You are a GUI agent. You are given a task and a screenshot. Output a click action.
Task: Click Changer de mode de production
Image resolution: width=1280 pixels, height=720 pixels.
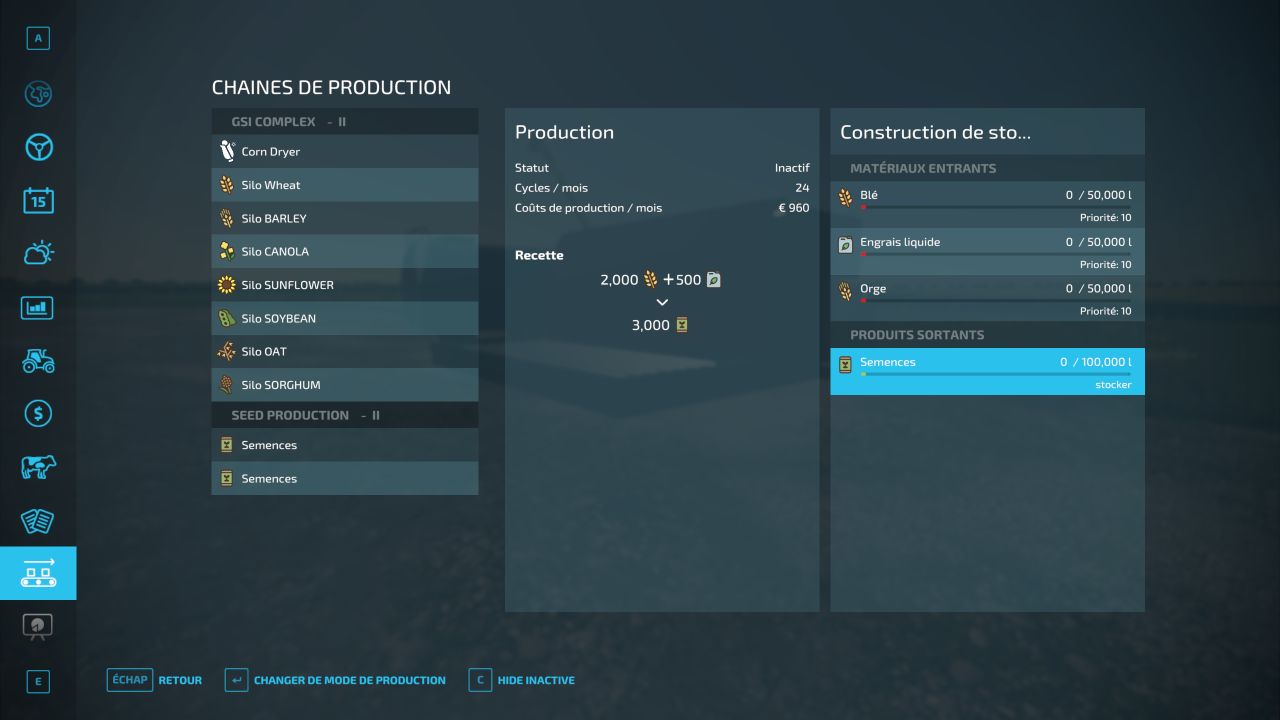(x=350, y=680)
